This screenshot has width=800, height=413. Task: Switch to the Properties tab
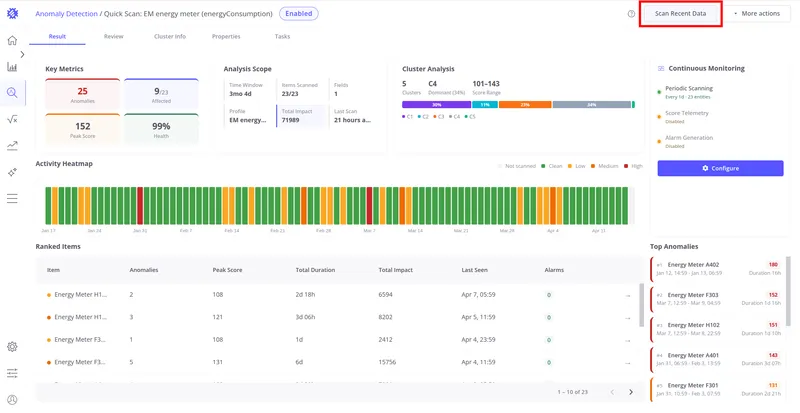[226, 36]
